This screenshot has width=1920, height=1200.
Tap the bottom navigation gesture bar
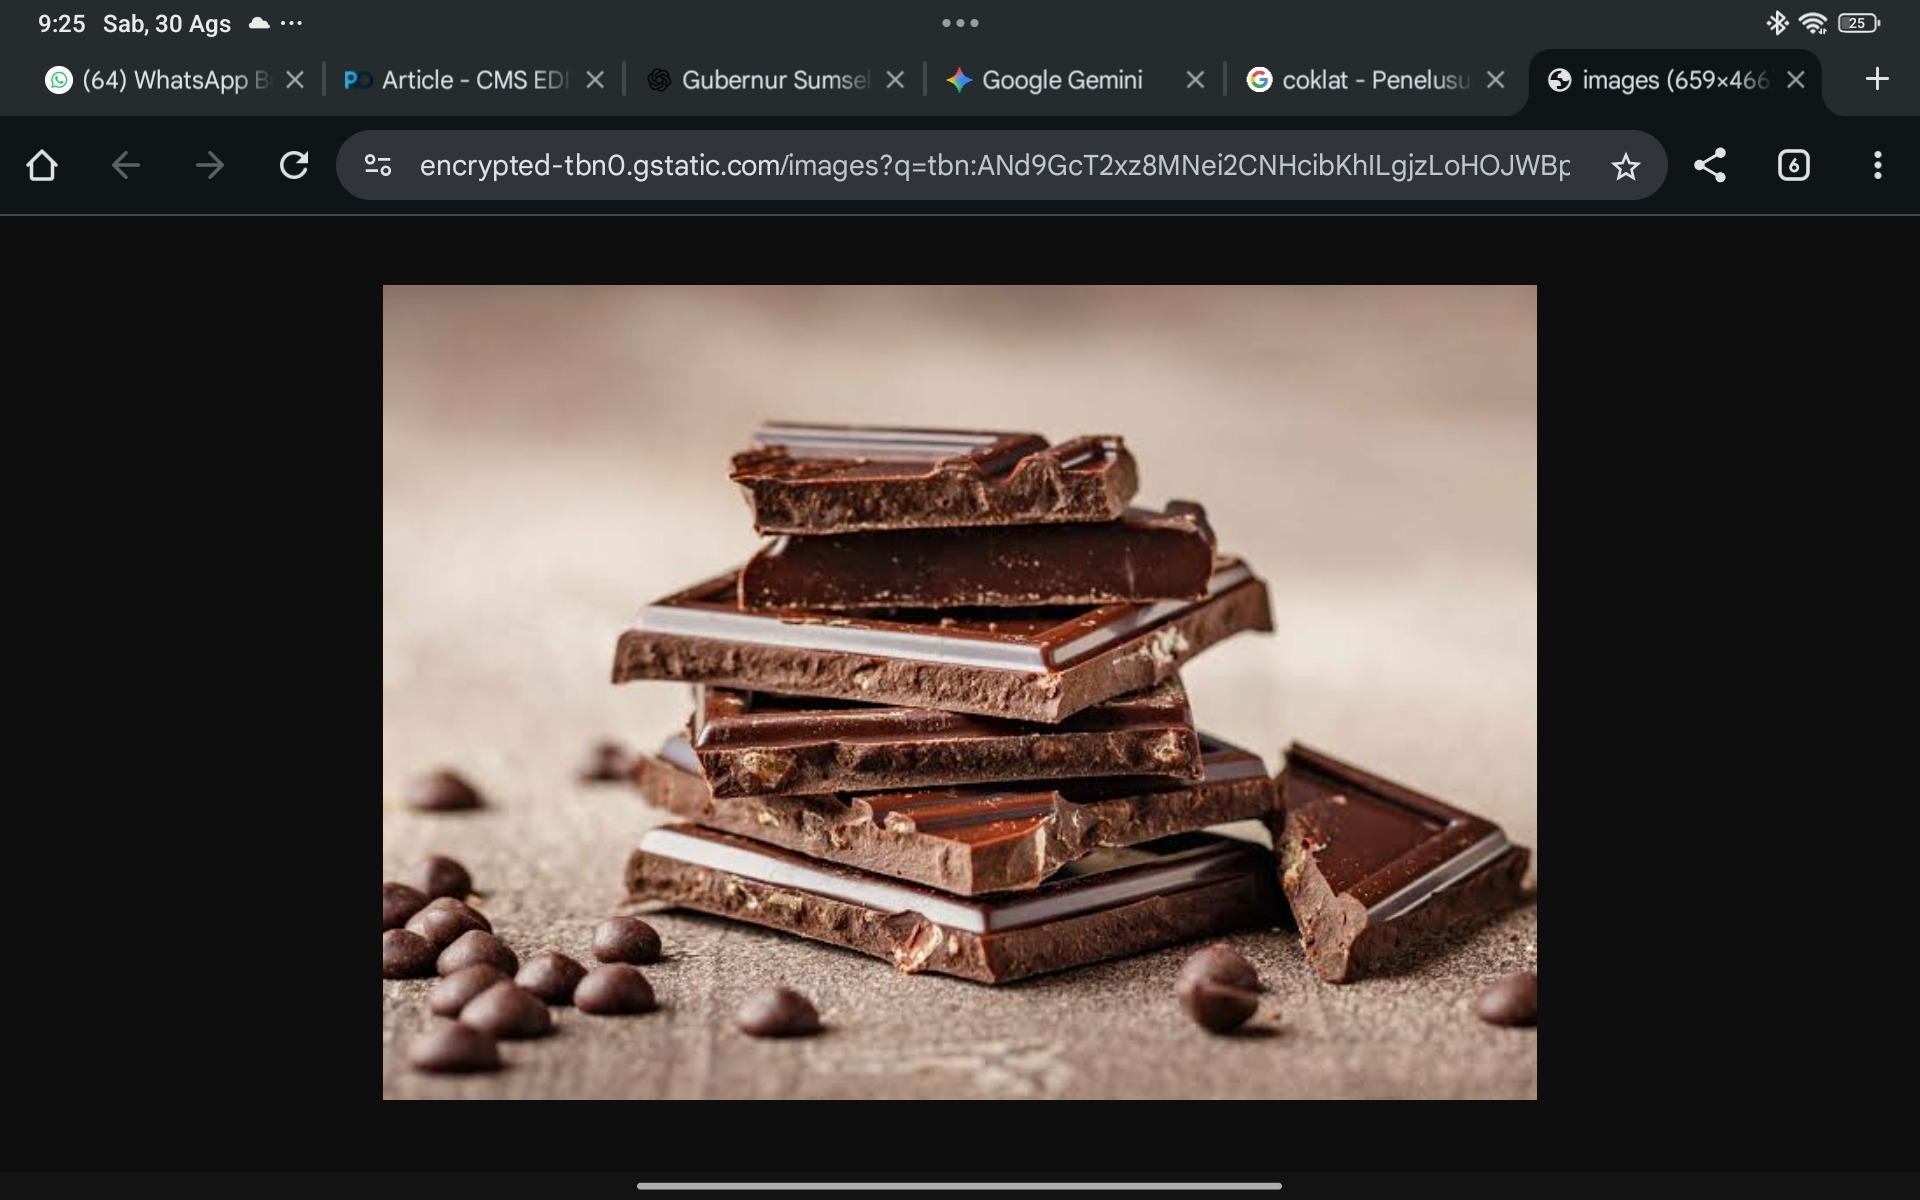point(959,1186)
